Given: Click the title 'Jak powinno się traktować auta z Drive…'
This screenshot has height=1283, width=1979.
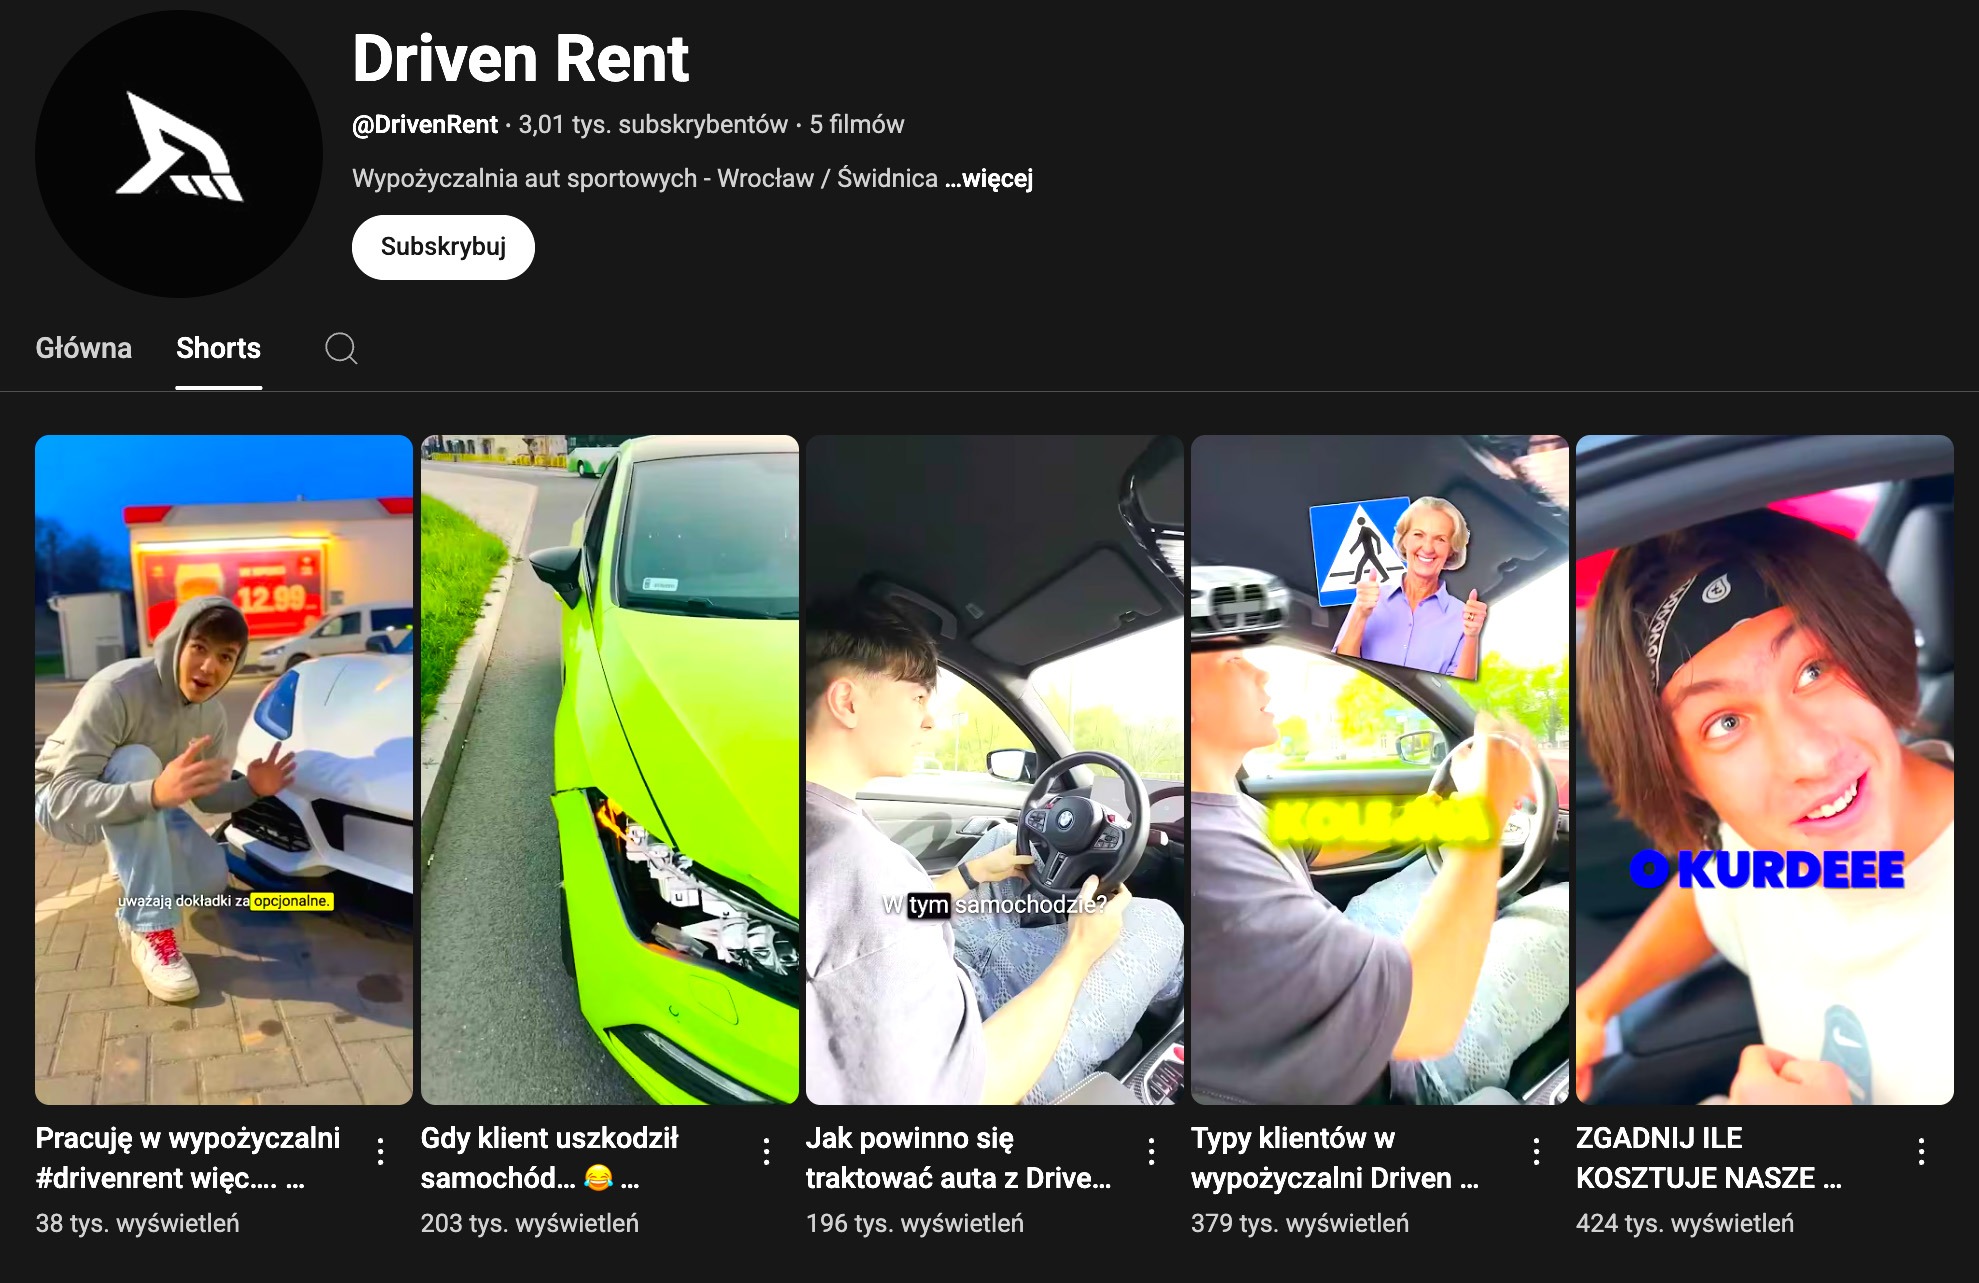Looking at the screenshot, I should [958, 1160].
